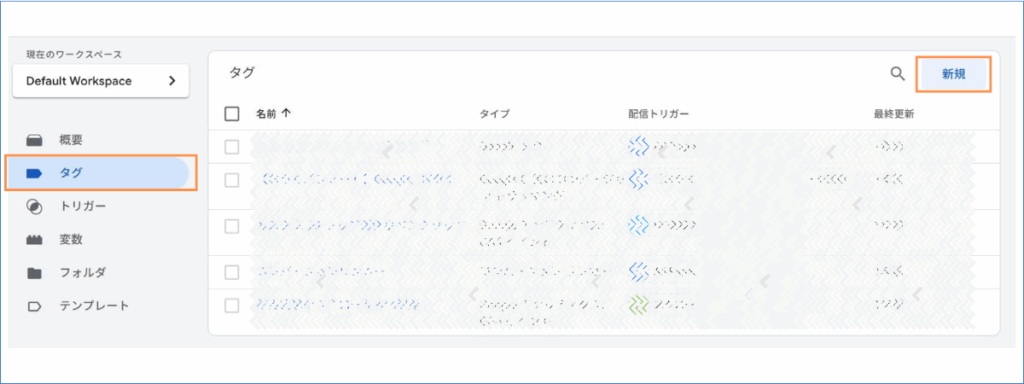Check the third tag row checkbox
Viewport: 1024px width, 384px height.
click(232, 226)
